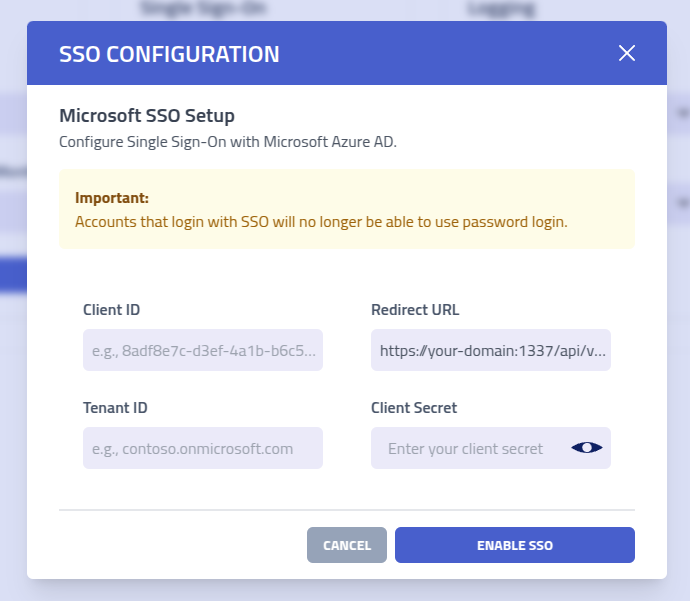Close the SSO Configuration dialog
Screen dimensions: 690x601
[627, 53]
